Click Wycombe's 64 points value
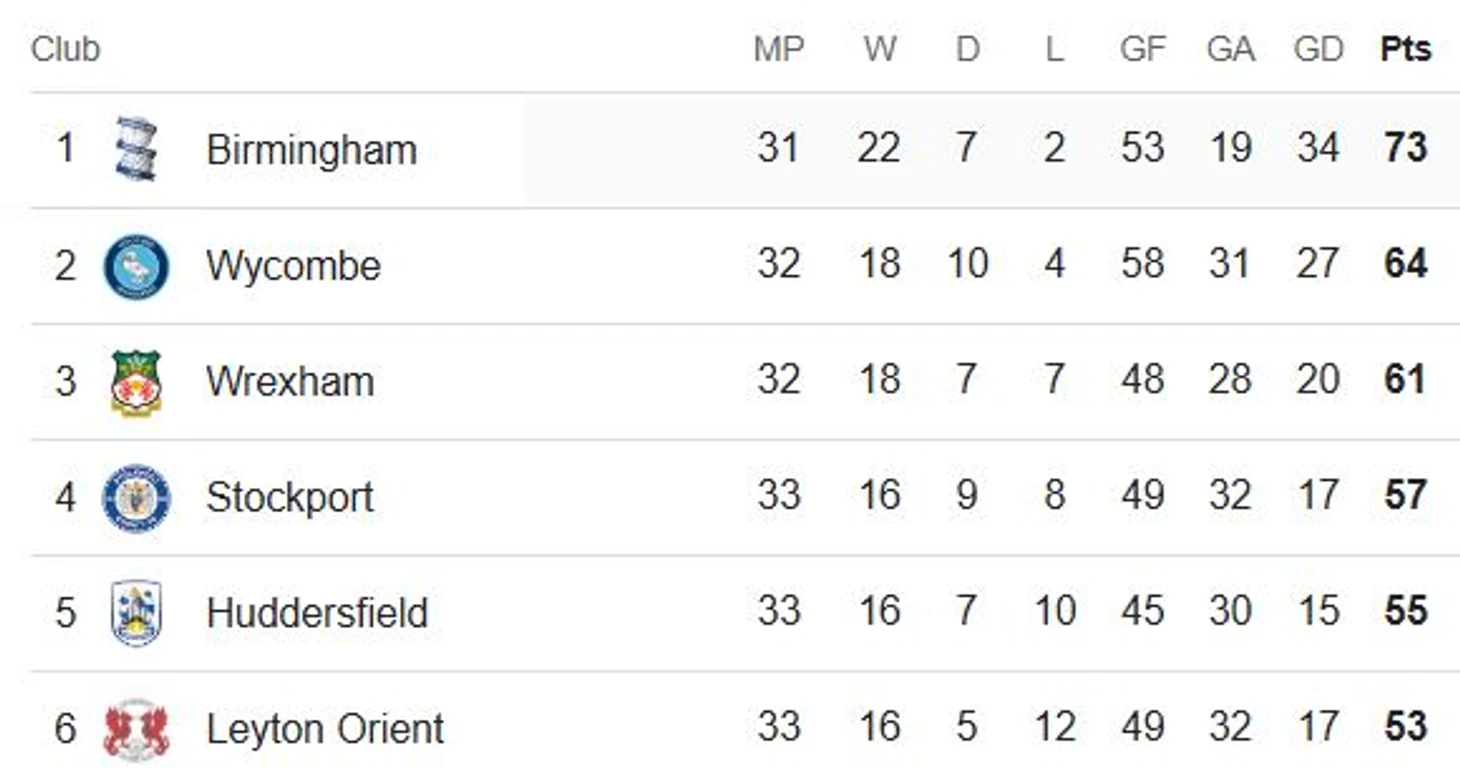 point(1405,265)
